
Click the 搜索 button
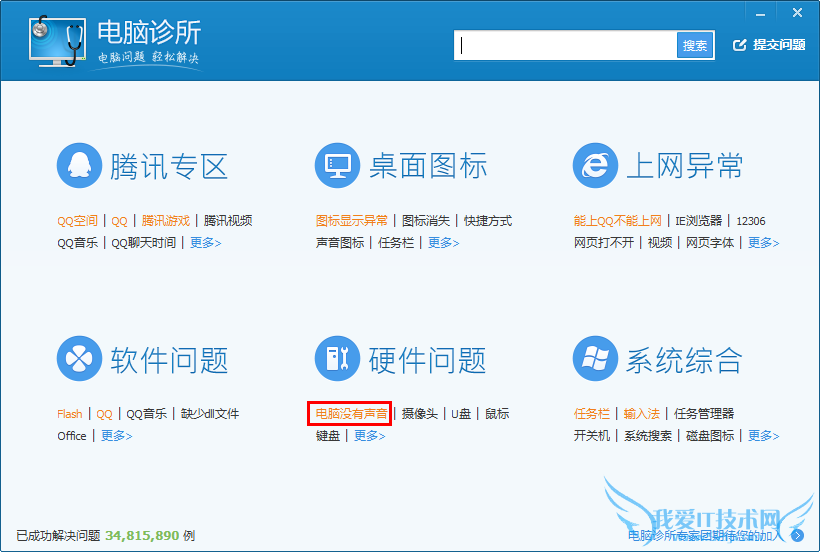pos(695,45)
